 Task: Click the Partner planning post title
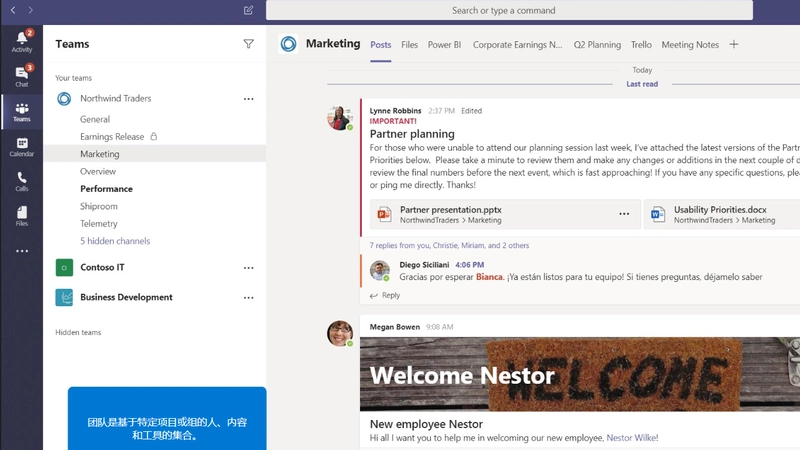pyautogui.click(x=412, y=134)
